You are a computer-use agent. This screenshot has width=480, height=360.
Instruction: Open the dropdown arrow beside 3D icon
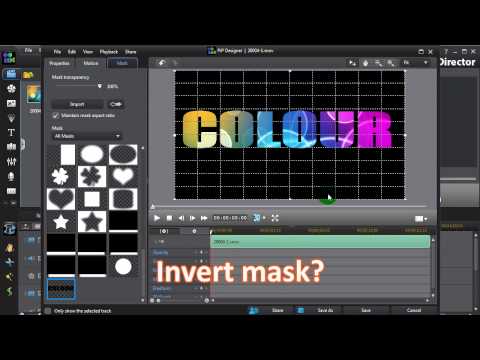click(264, 218)
